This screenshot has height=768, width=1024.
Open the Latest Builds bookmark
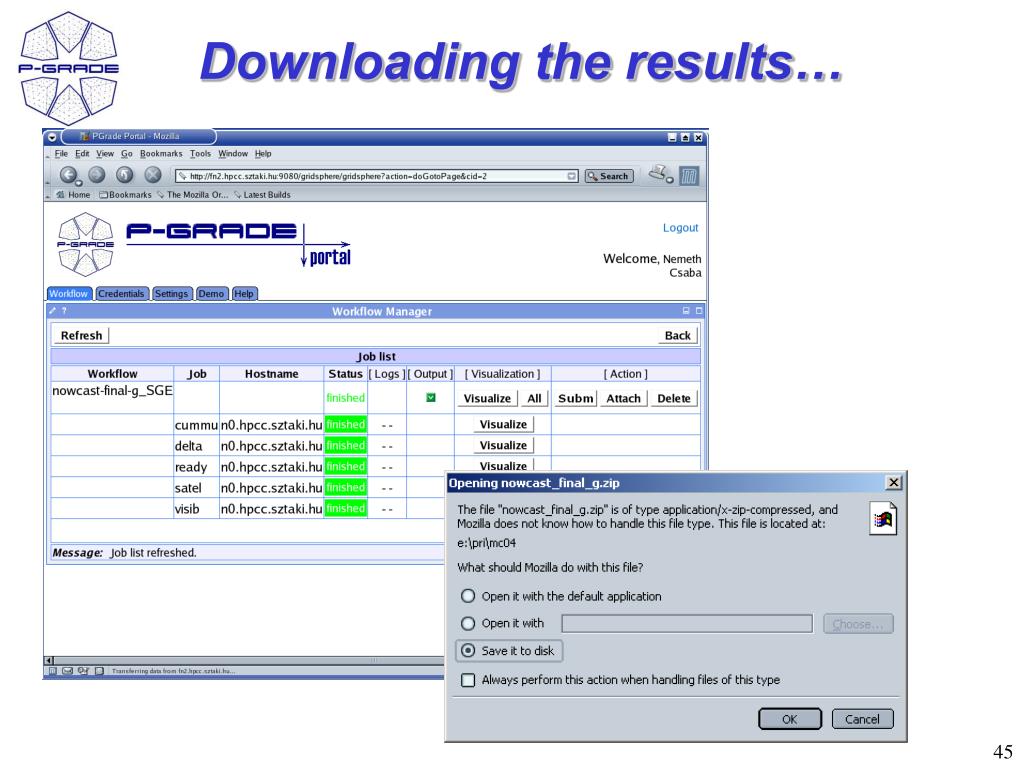tap(263, 195)
